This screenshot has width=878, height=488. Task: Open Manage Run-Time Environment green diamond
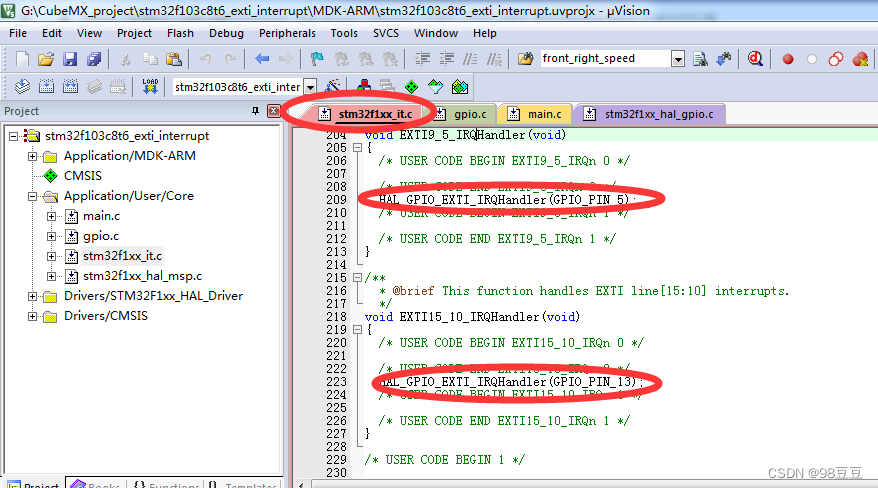click(412, 87)
